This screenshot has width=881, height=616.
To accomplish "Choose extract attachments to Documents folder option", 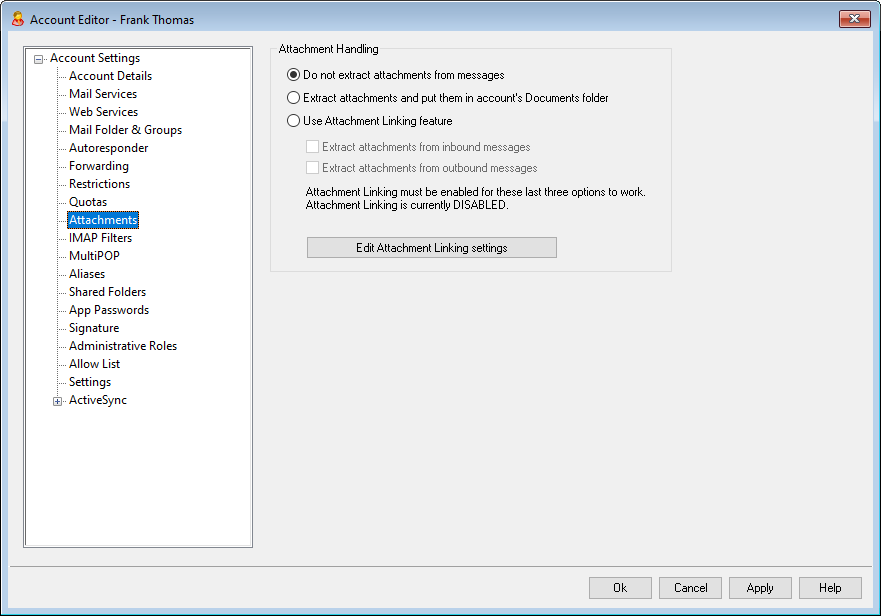I will tap(293, 98).
